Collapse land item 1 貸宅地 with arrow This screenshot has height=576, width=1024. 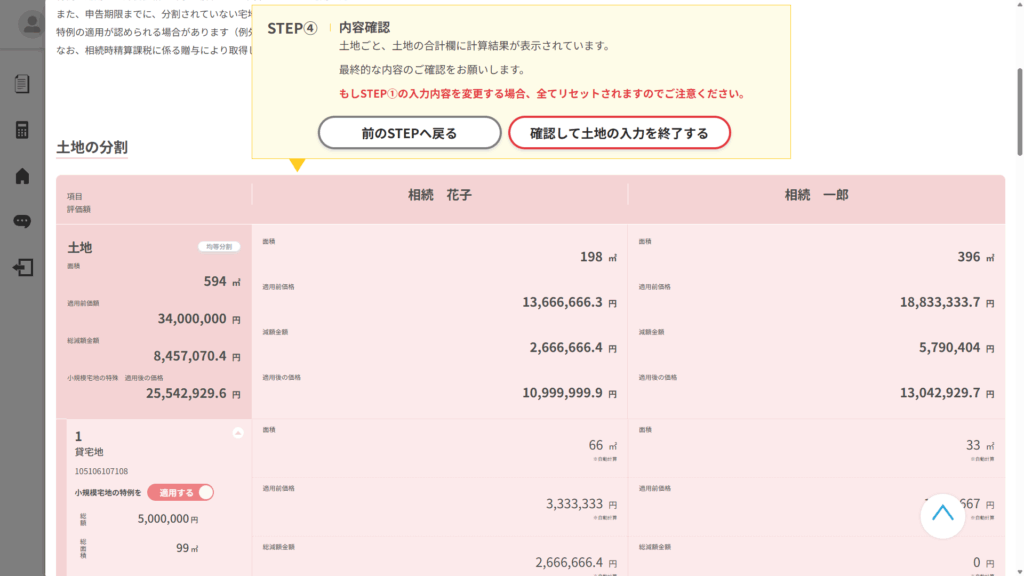(238, 433)
